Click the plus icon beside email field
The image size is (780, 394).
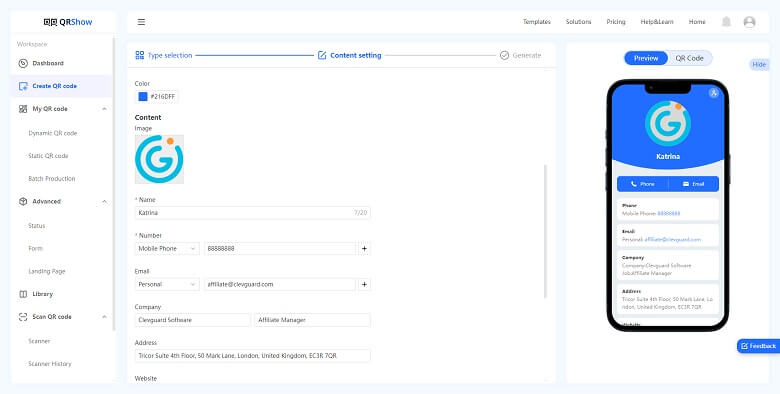click(x=364, y=284)
